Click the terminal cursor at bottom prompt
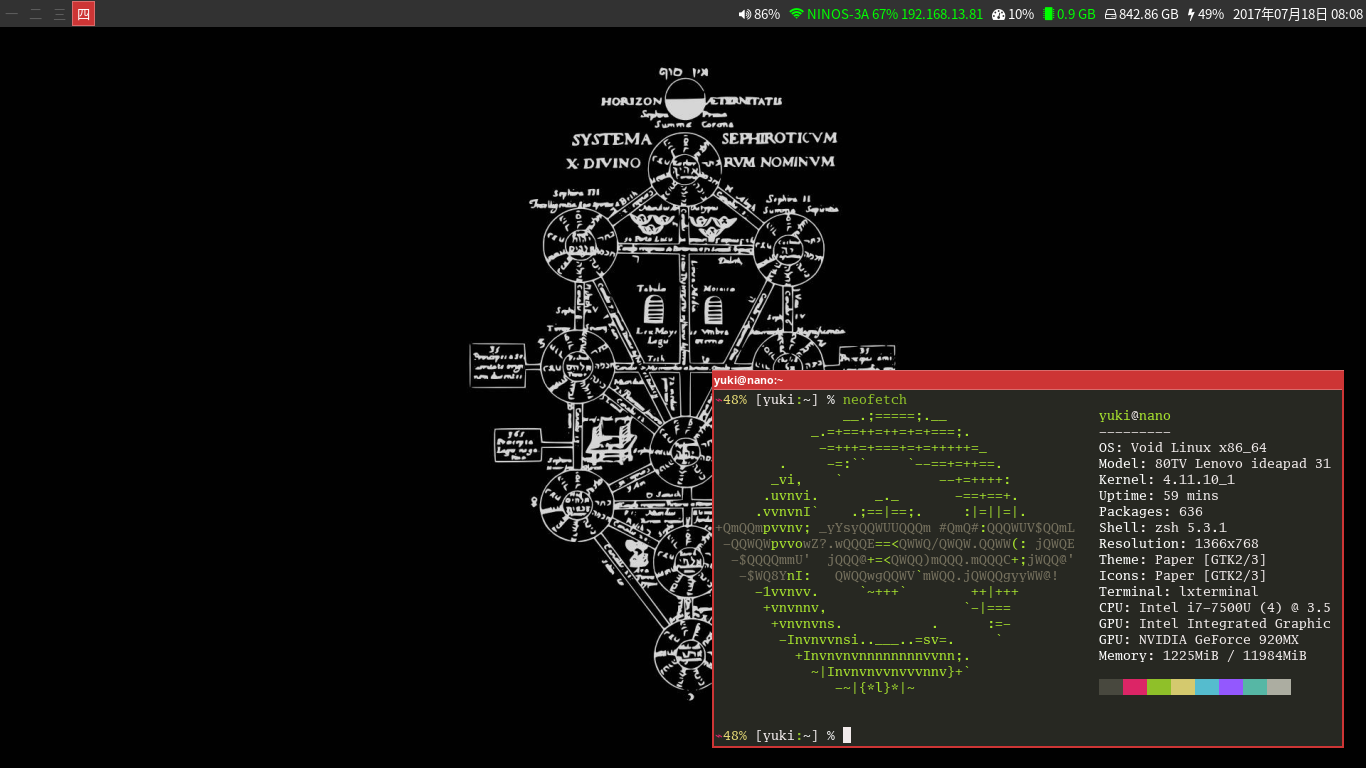This screenshot has width=1366, height=768. pos(847,736)
